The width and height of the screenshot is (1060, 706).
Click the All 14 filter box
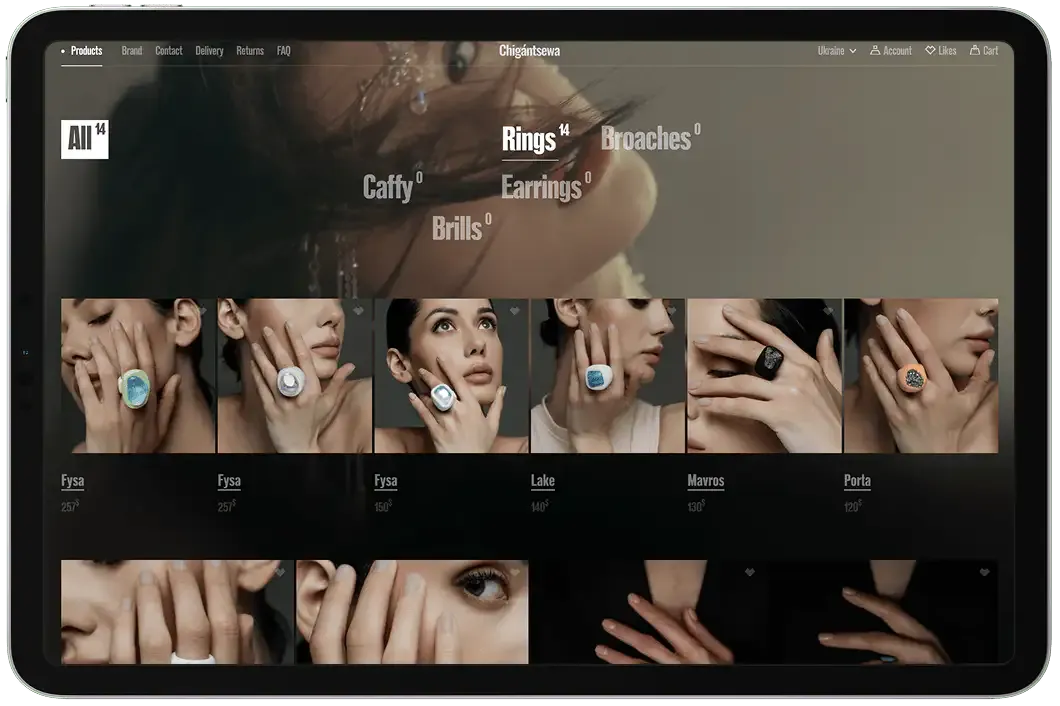(84, 139)
